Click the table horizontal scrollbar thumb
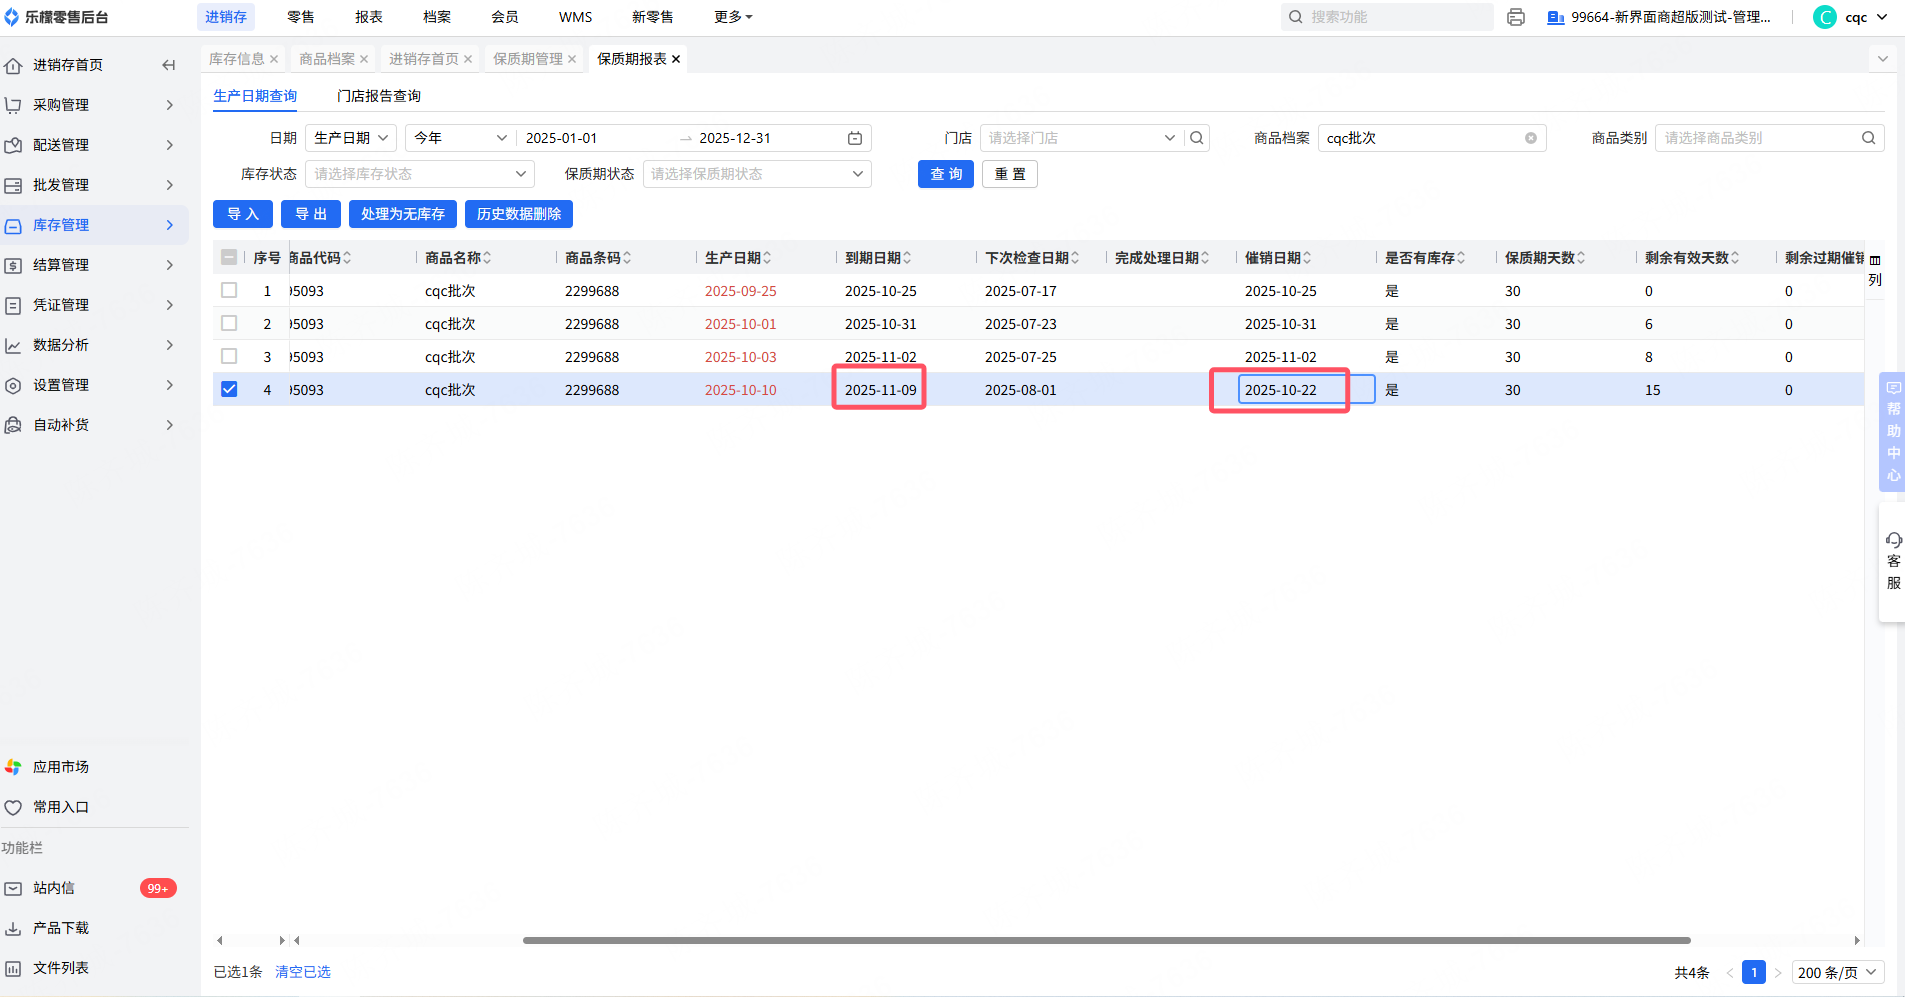This screenshot has height=997, width=1905. [x=1106, y=940]
